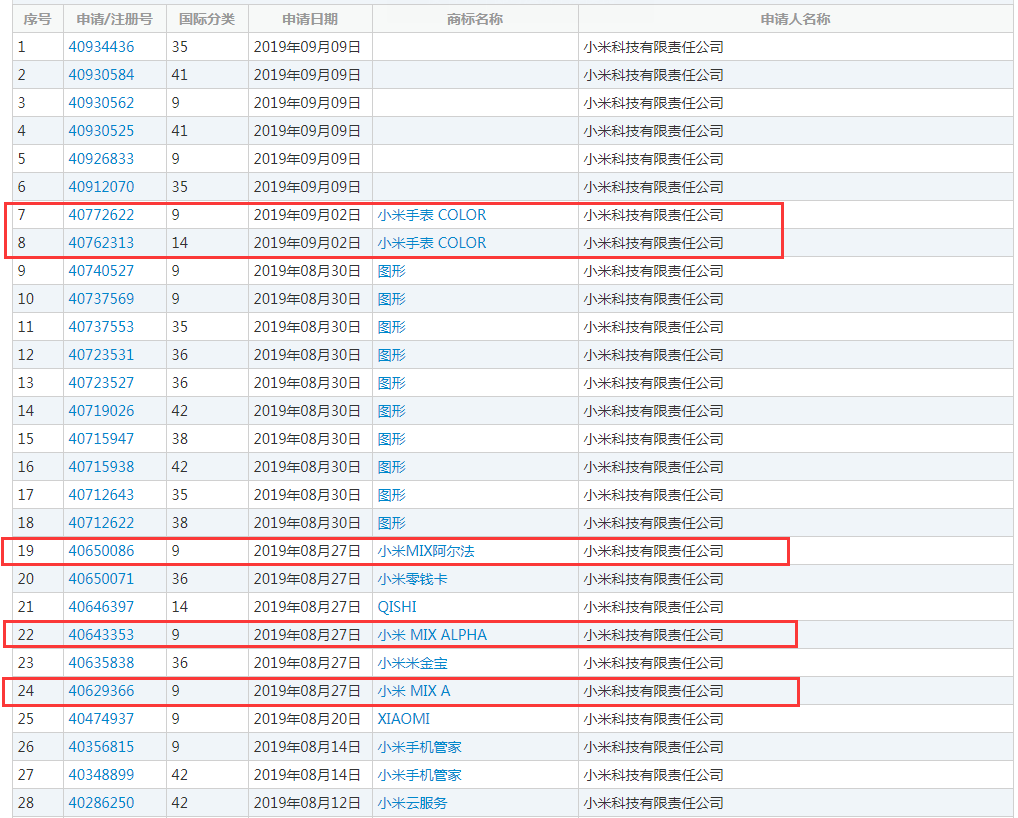
Task: Click the 序号 column header
Action: pyautogui.click(x=38, y=19)
